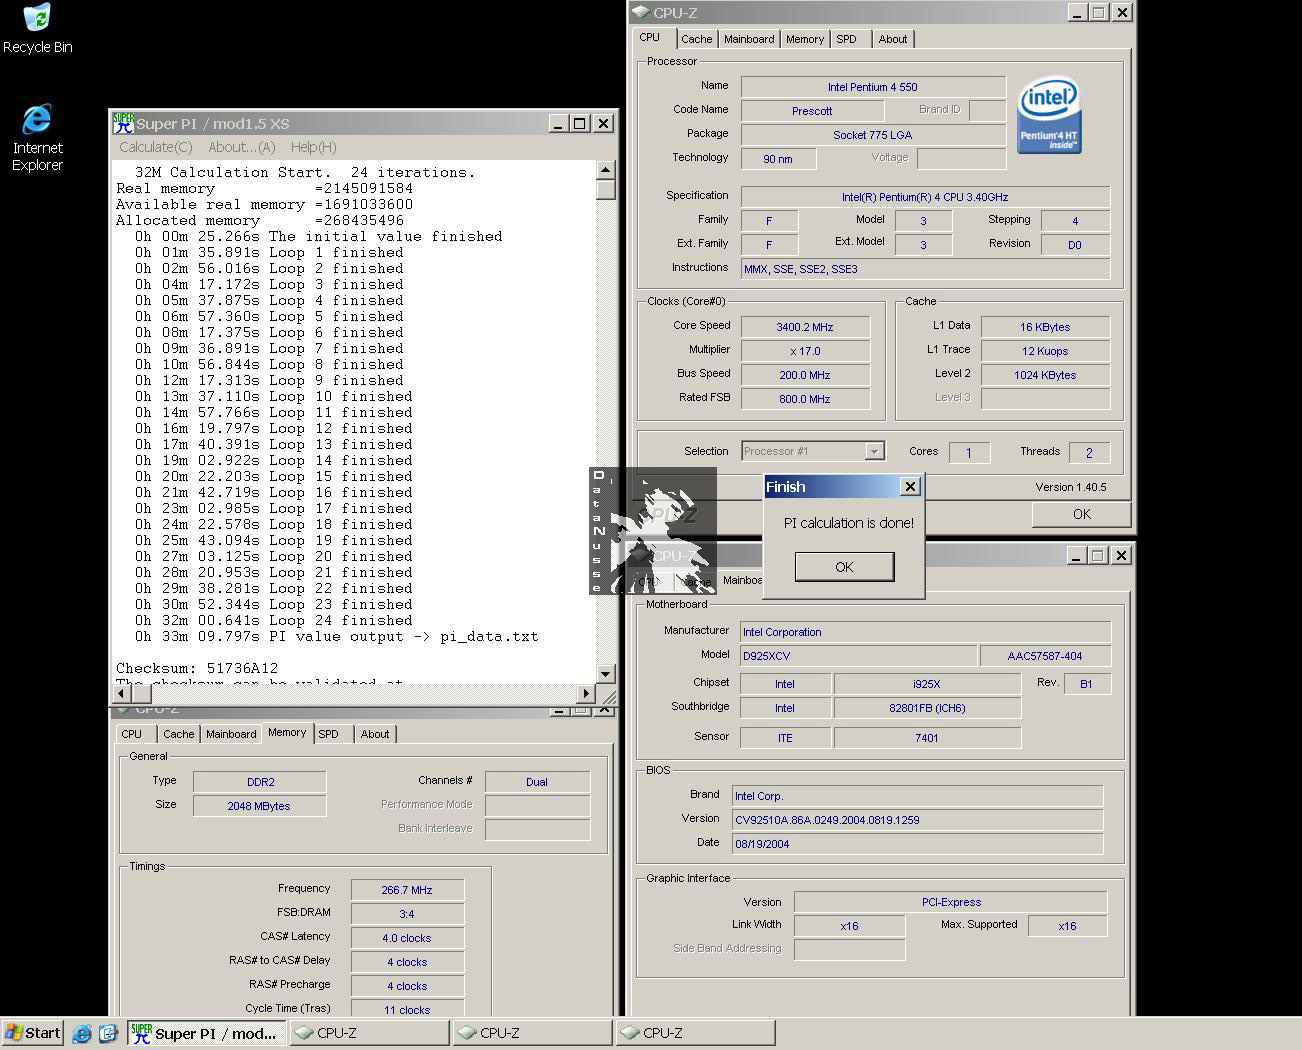
Task: Click scroll down arrow in Super PI log
Action: (x=606, y=674)
